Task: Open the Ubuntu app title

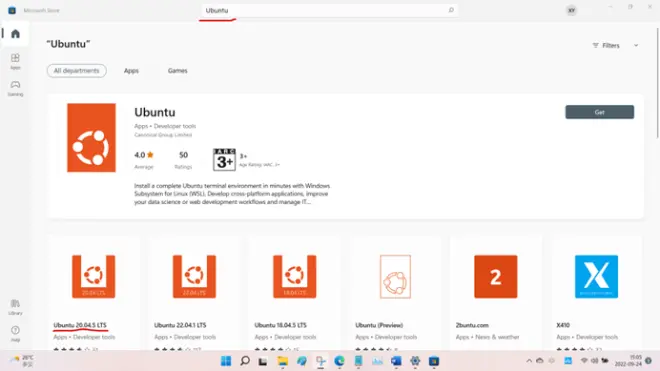Action: pyautogui.click(x=154, y=112)
